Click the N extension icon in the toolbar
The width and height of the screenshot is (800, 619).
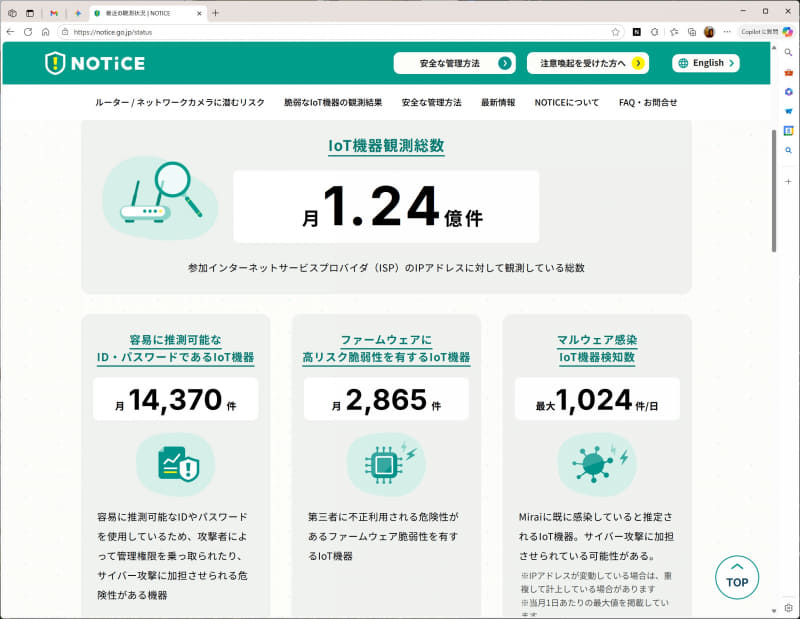click(637, 31)
